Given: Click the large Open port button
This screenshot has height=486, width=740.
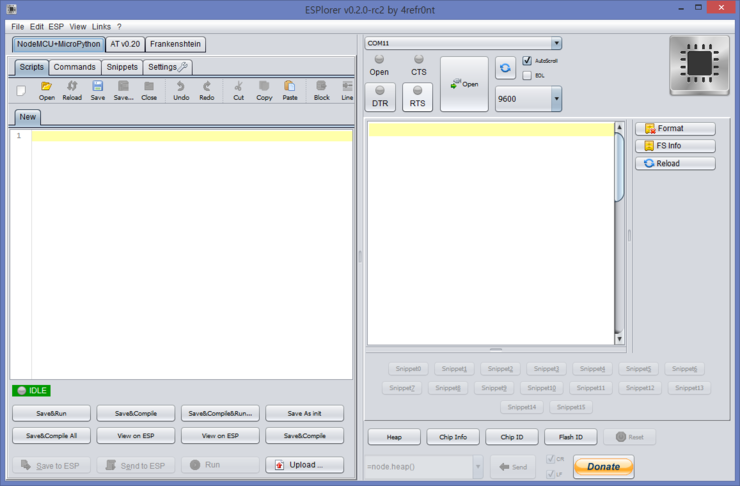Looking at the screenshot, I should point(464,84).
